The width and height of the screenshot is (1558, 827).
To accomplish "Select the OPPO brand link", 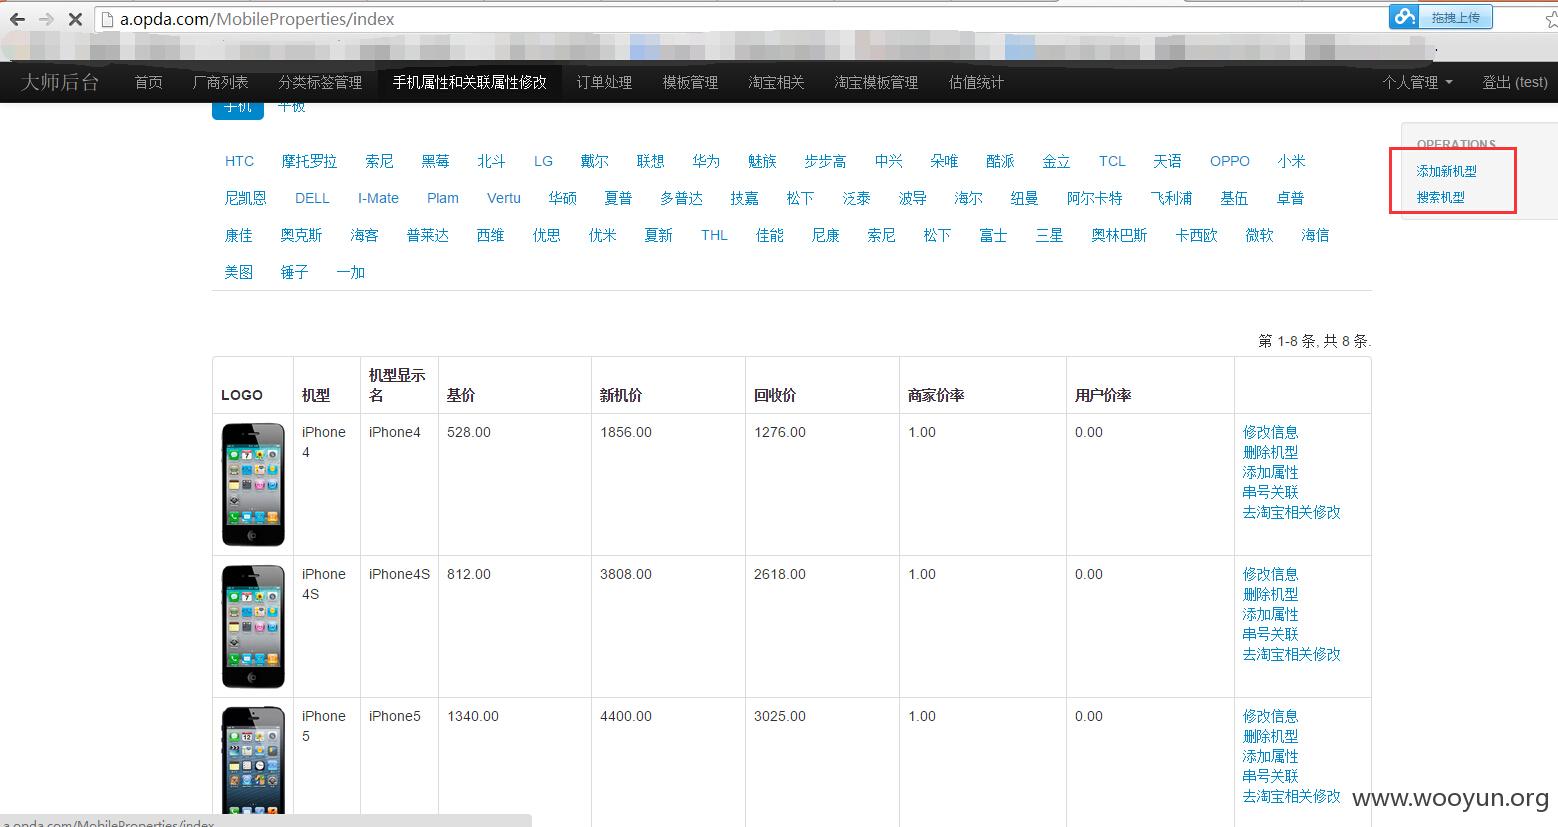I will (x=1229, y=161).
